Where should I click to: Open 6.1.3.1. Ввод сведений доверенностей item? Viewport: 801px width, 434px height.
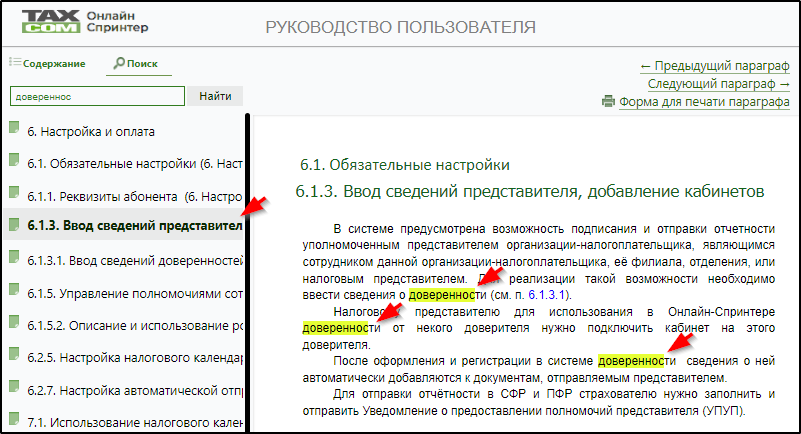tap(135, 259)
